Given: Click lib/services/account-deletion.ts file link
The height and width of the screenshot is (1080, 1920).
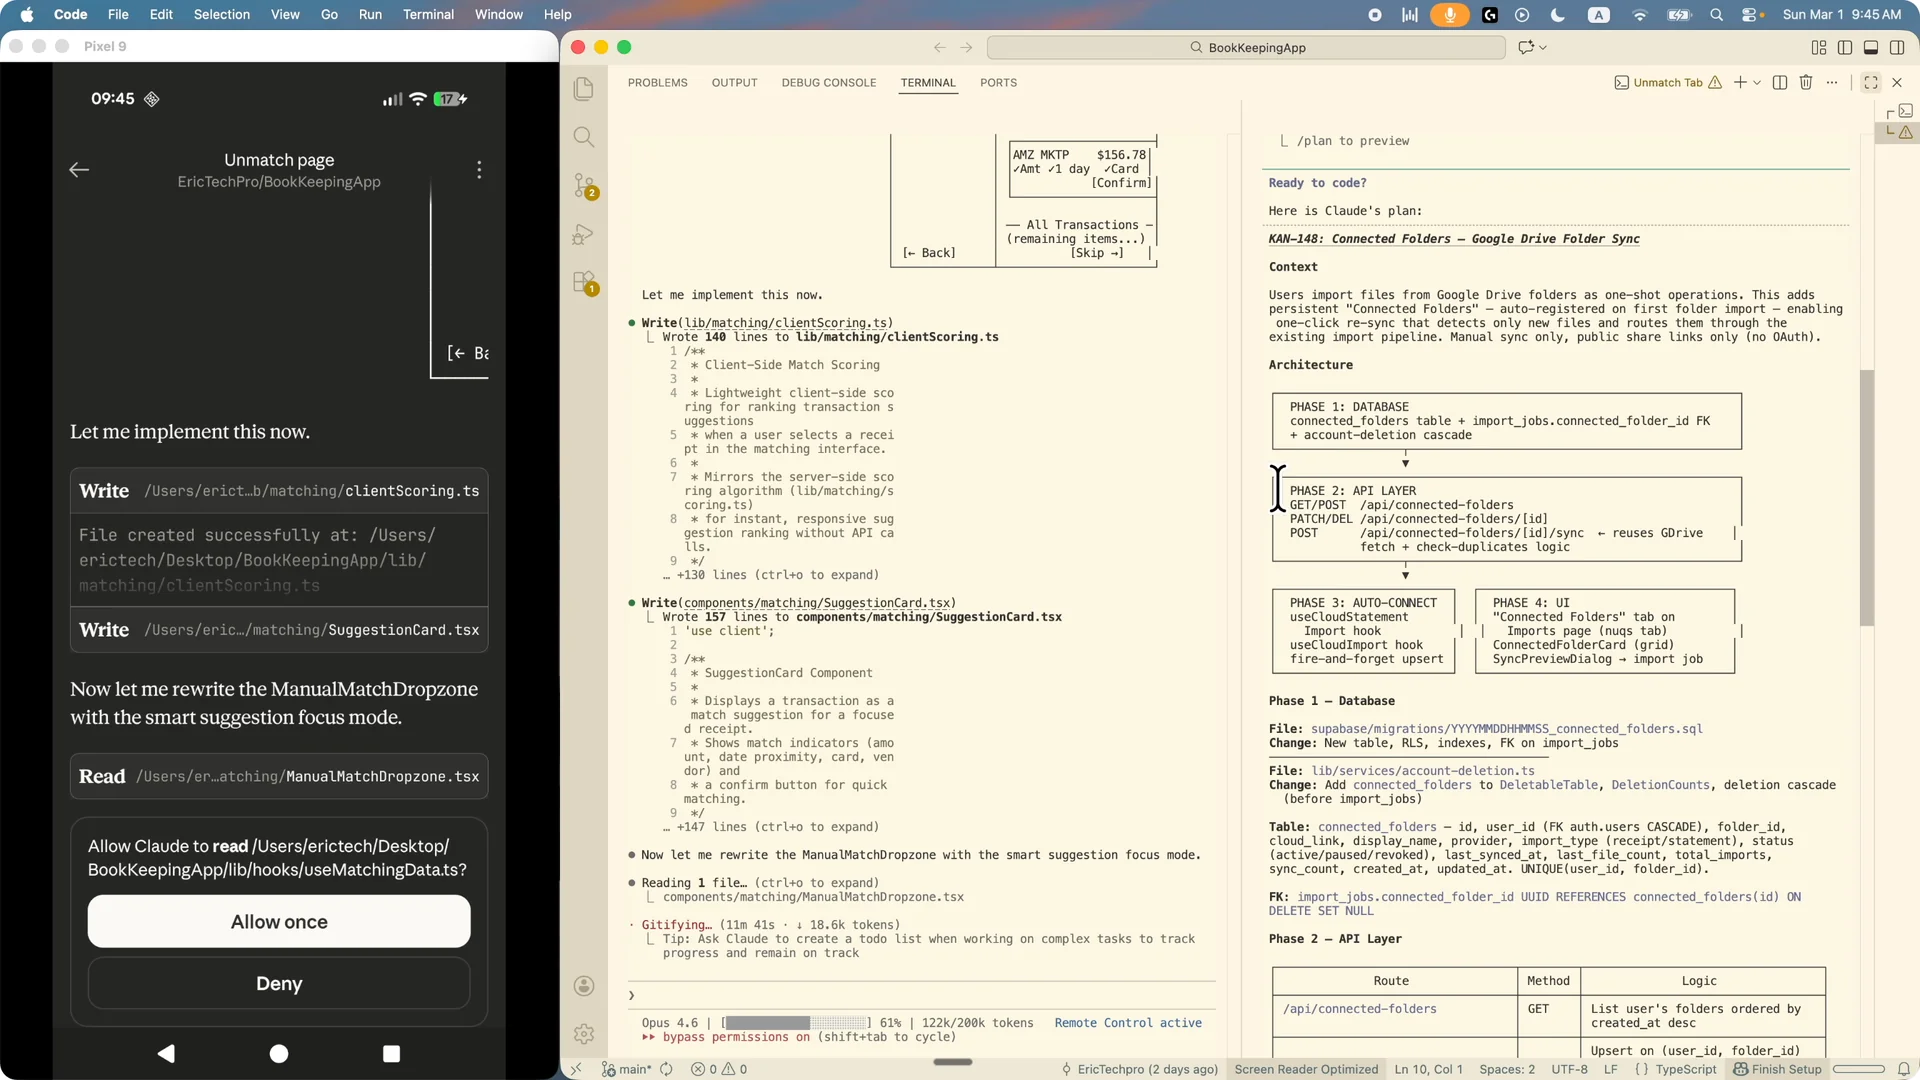Looking at the screenshot, I should [x=1422, y=771].
